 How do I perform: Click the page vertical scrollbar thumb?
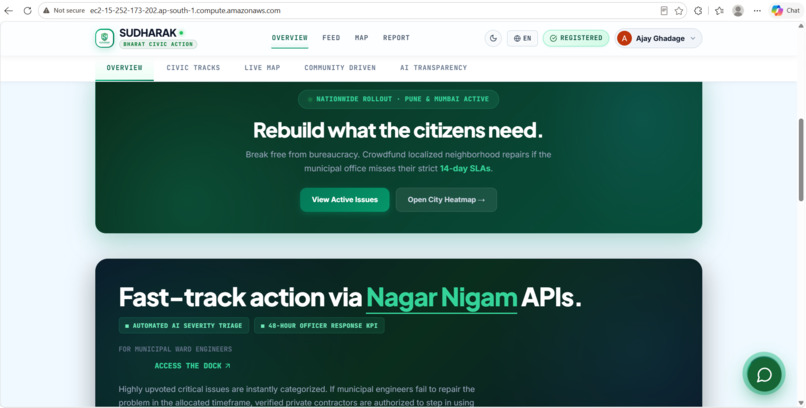[801, 160]
